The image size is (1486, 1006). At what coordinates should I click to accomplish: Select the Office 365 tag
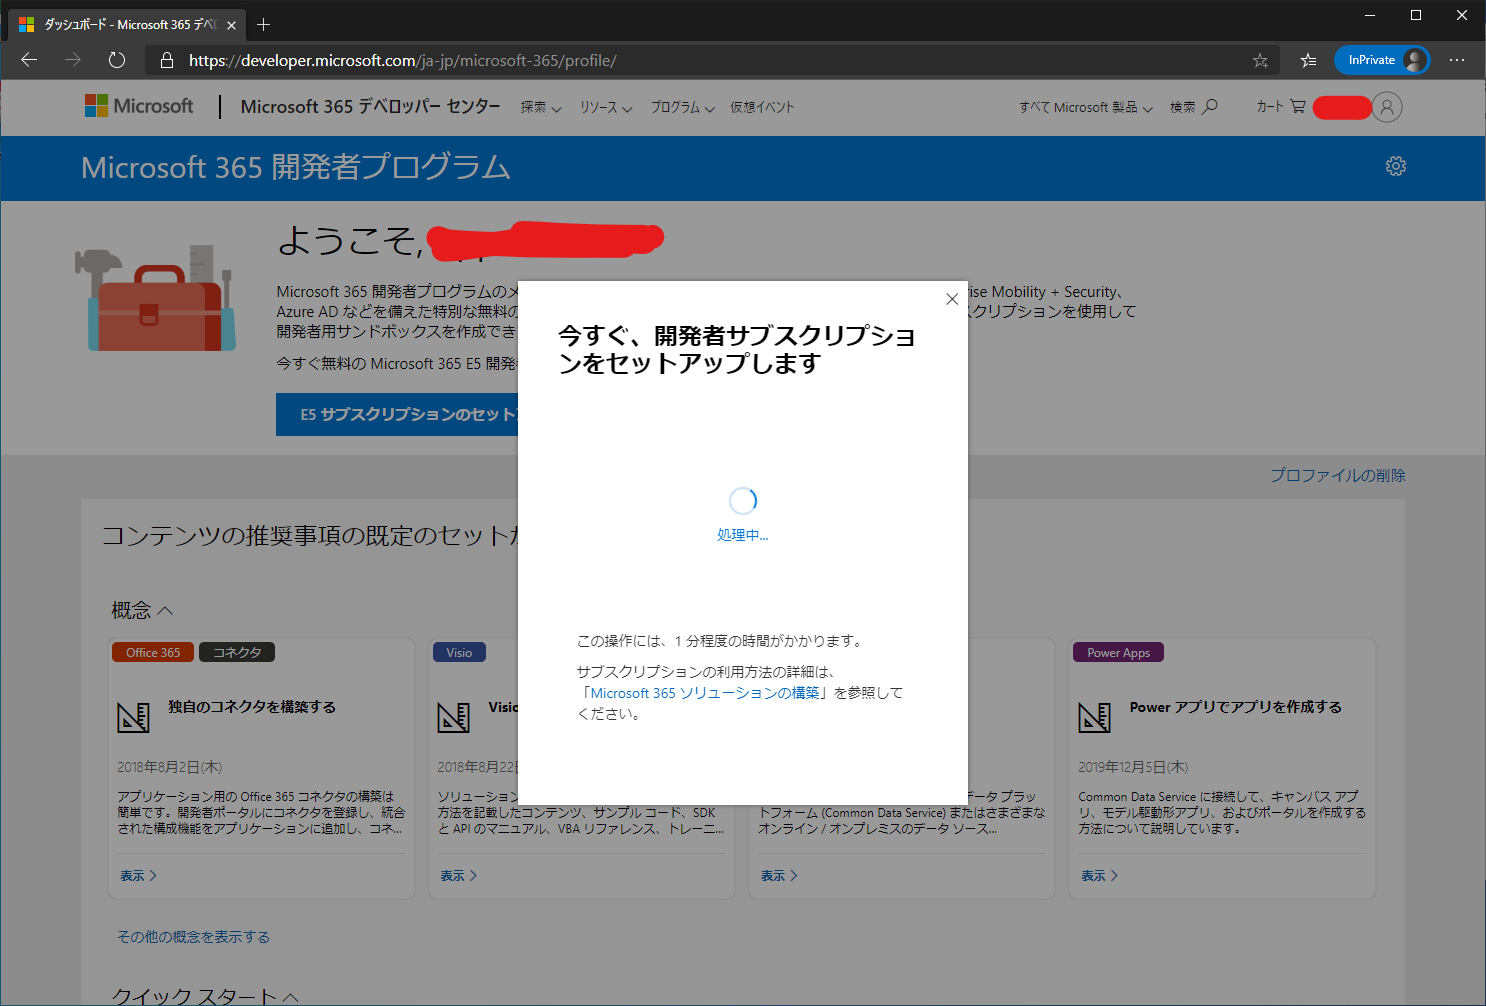click(153, 652)
